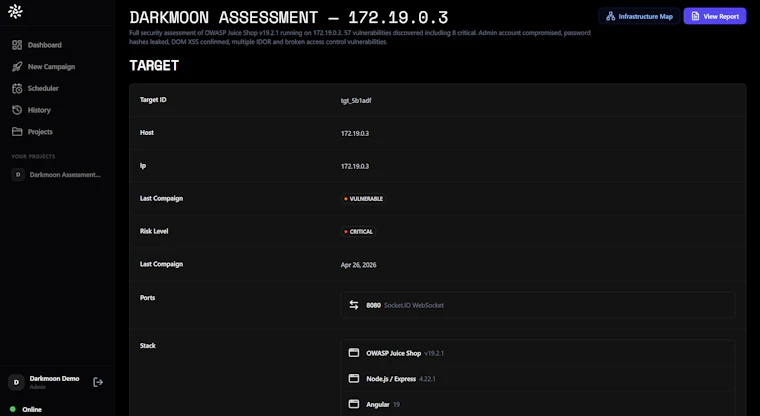
Task: Click the port 8080 arrows icon
Action: (354, 305)
